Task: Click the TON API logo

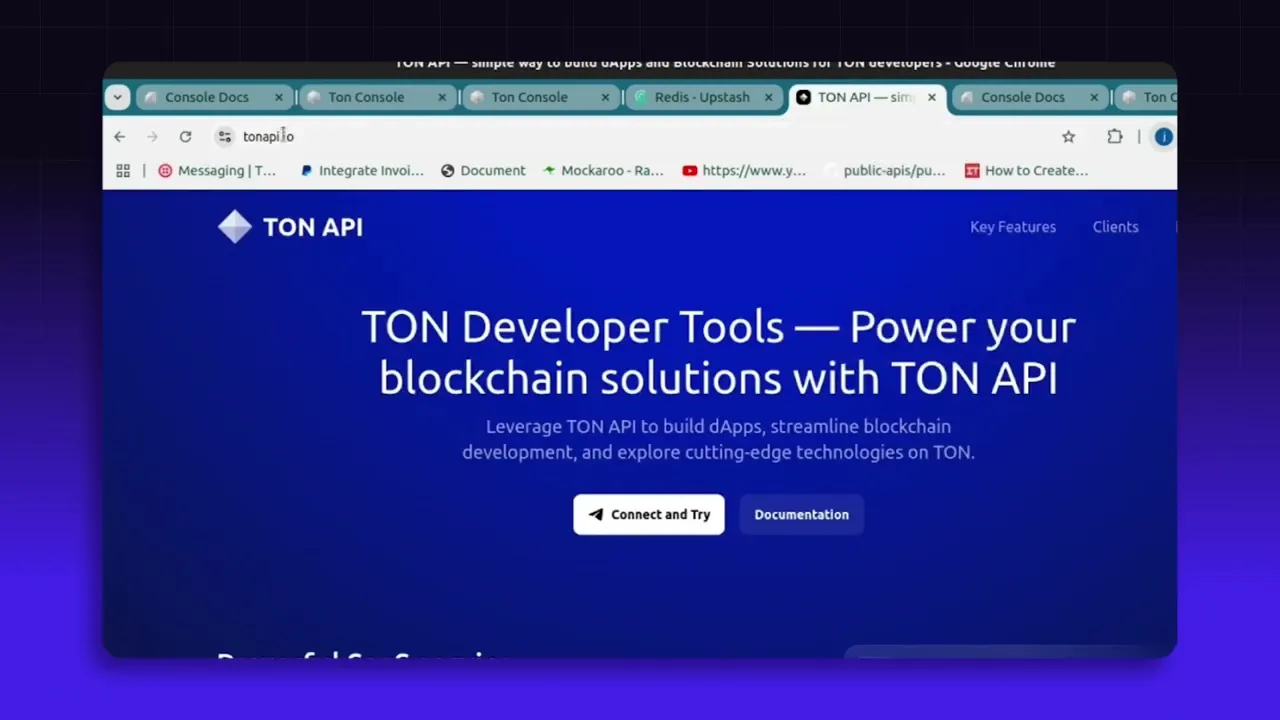Action: coord(290,227)
